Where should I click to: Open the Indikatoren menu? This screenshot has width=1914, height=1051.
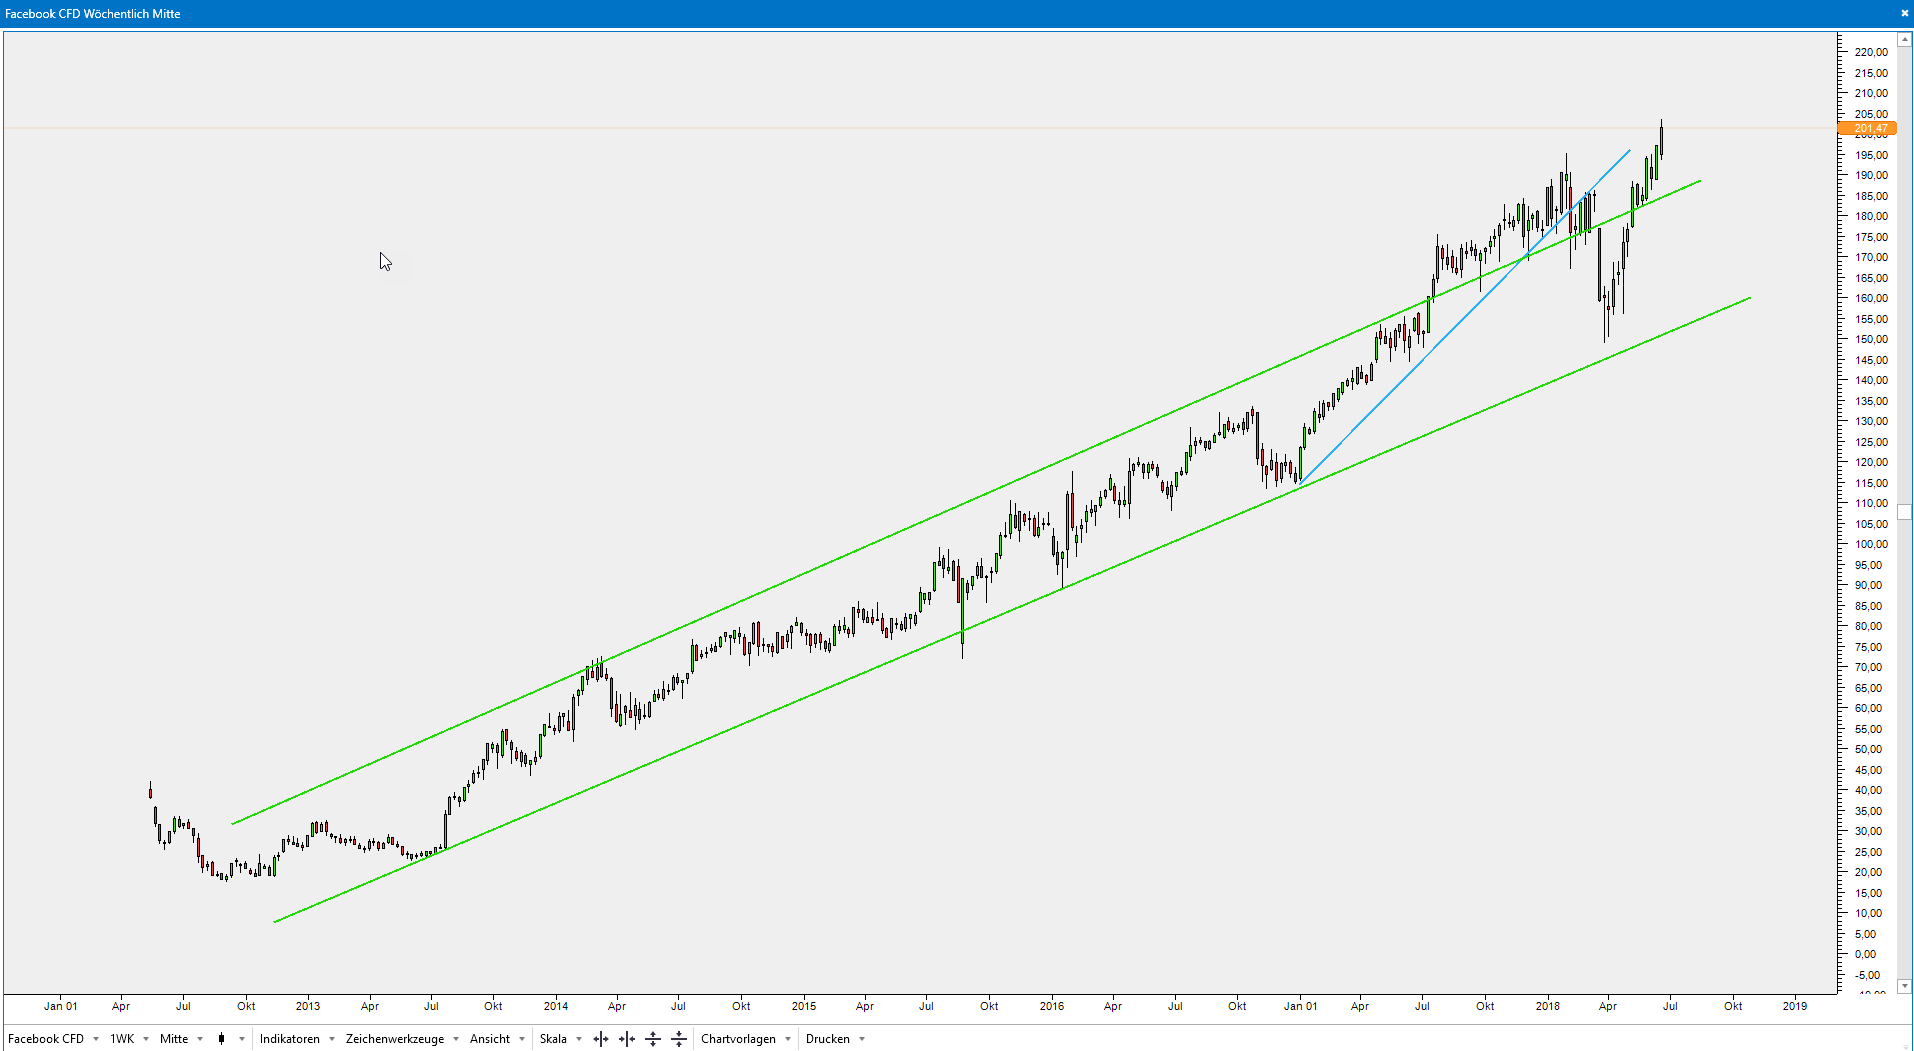click(297, 1039)
